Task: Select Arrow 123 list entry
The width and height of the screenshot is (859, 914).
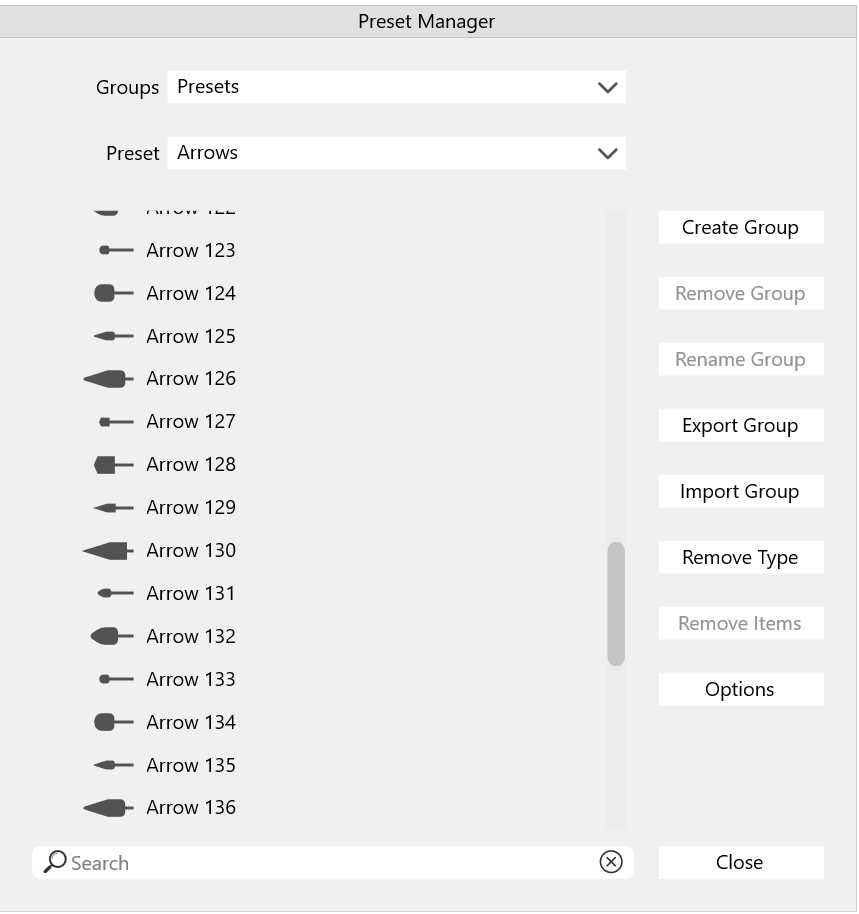Action: (190, 250)
